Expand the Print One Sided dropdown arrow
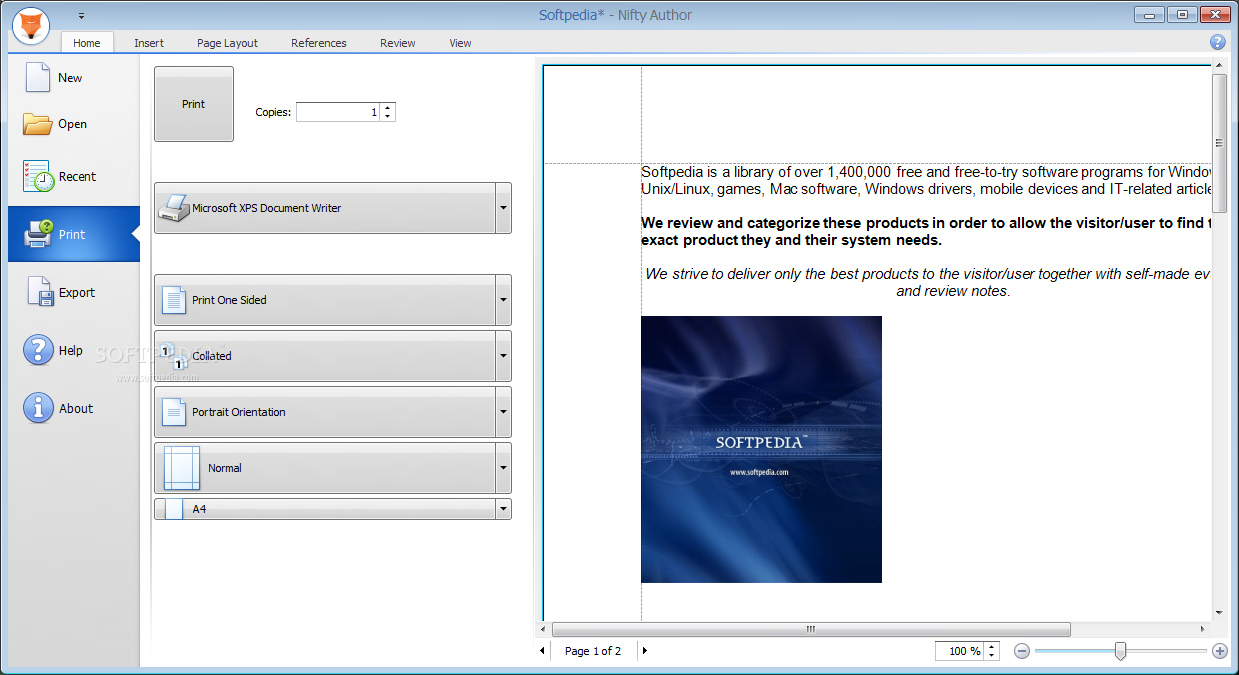Screen dimensions: 1239x675 tap(503, 300)
